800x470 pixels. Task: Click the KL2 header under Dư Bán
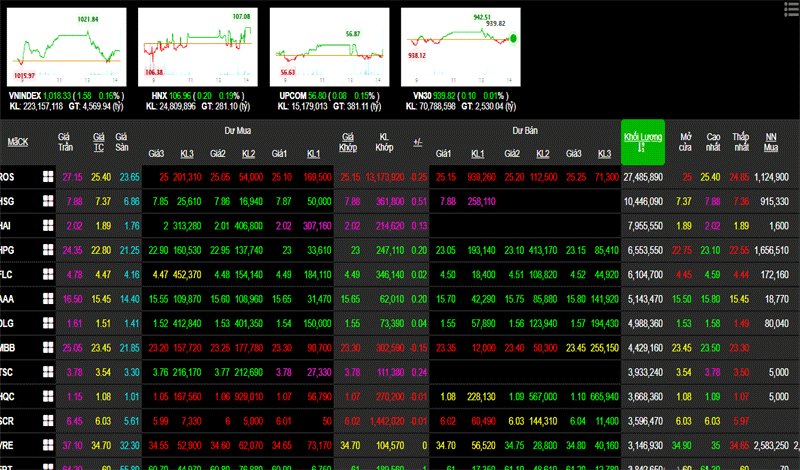(x=543, y=154)
